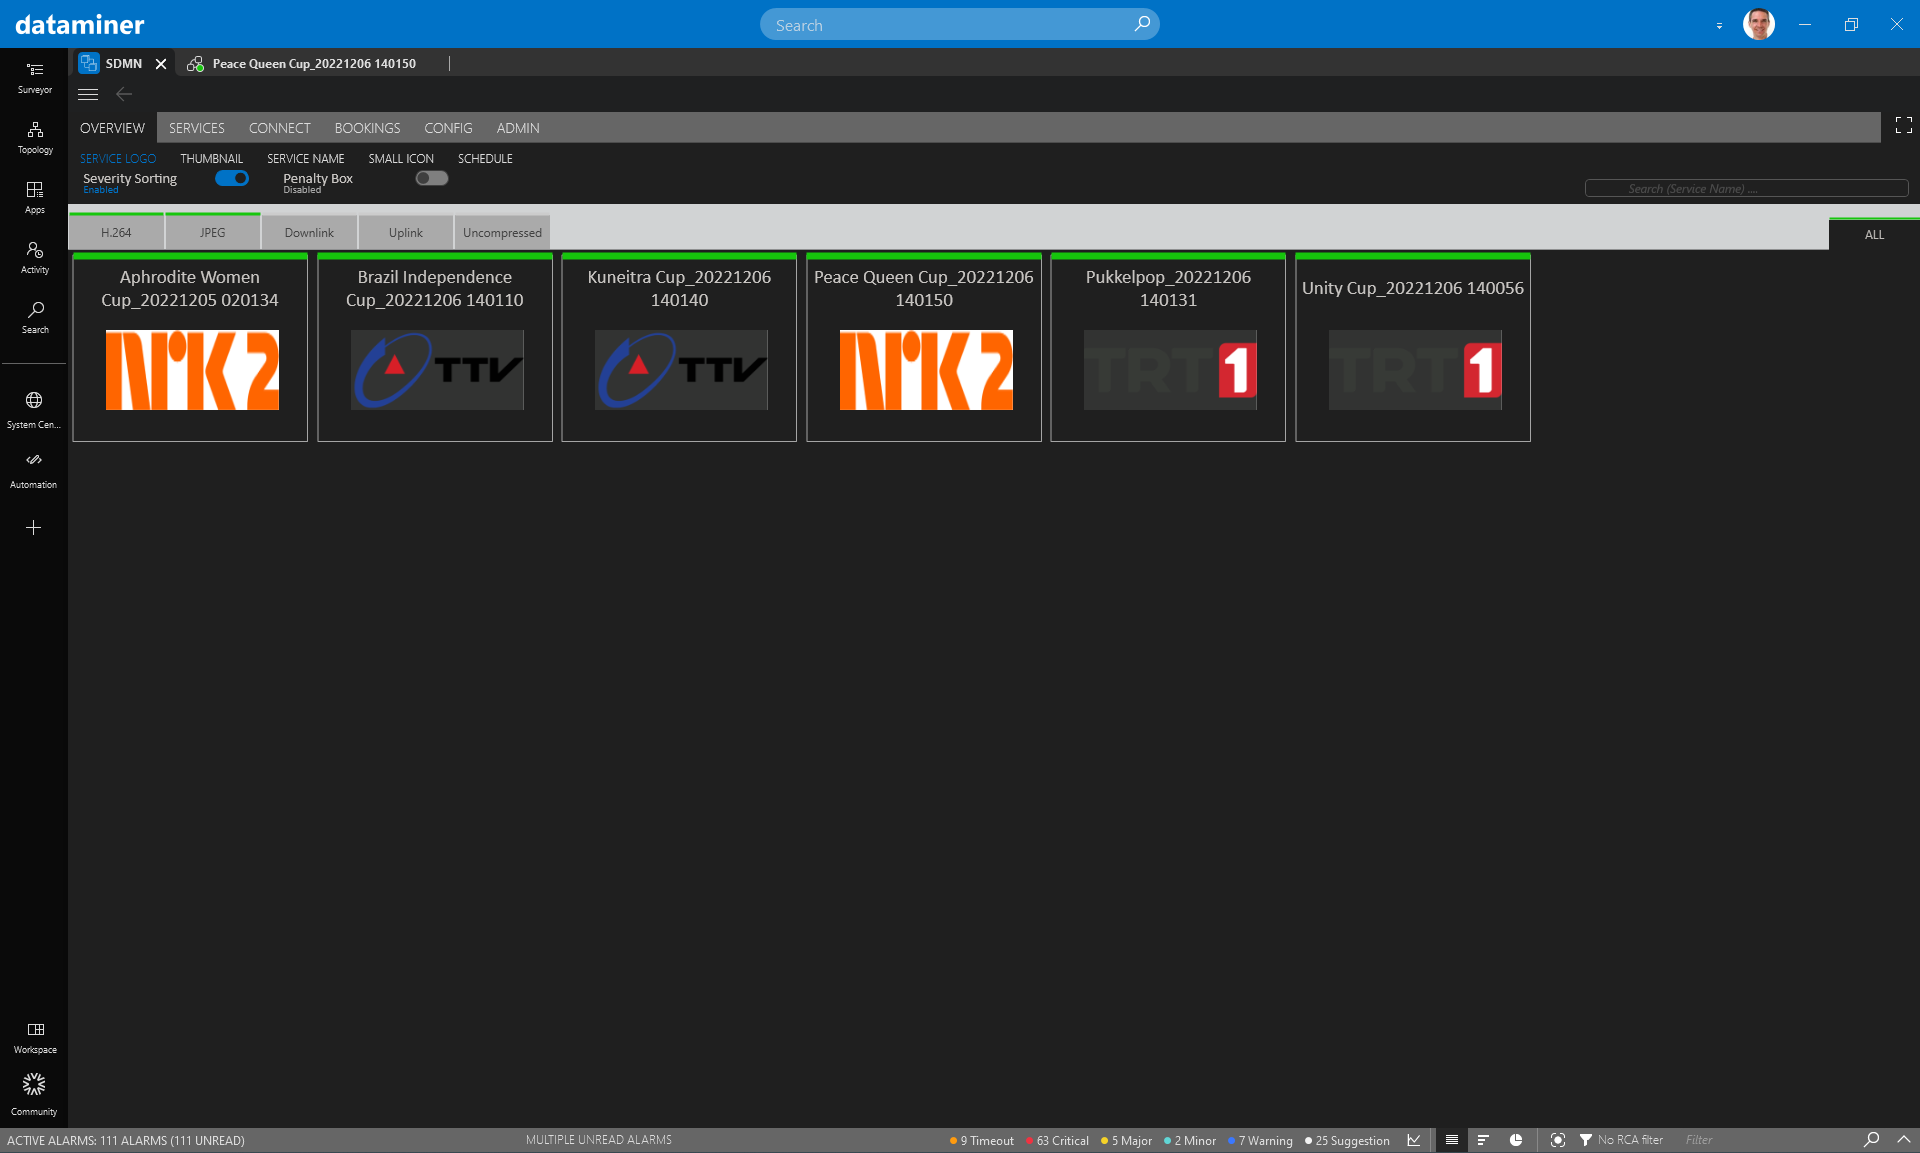The height and width of the screenshot is (1153, 1920).
Task: Open the sidebar Search panel
Action: (x=34, y=318)
